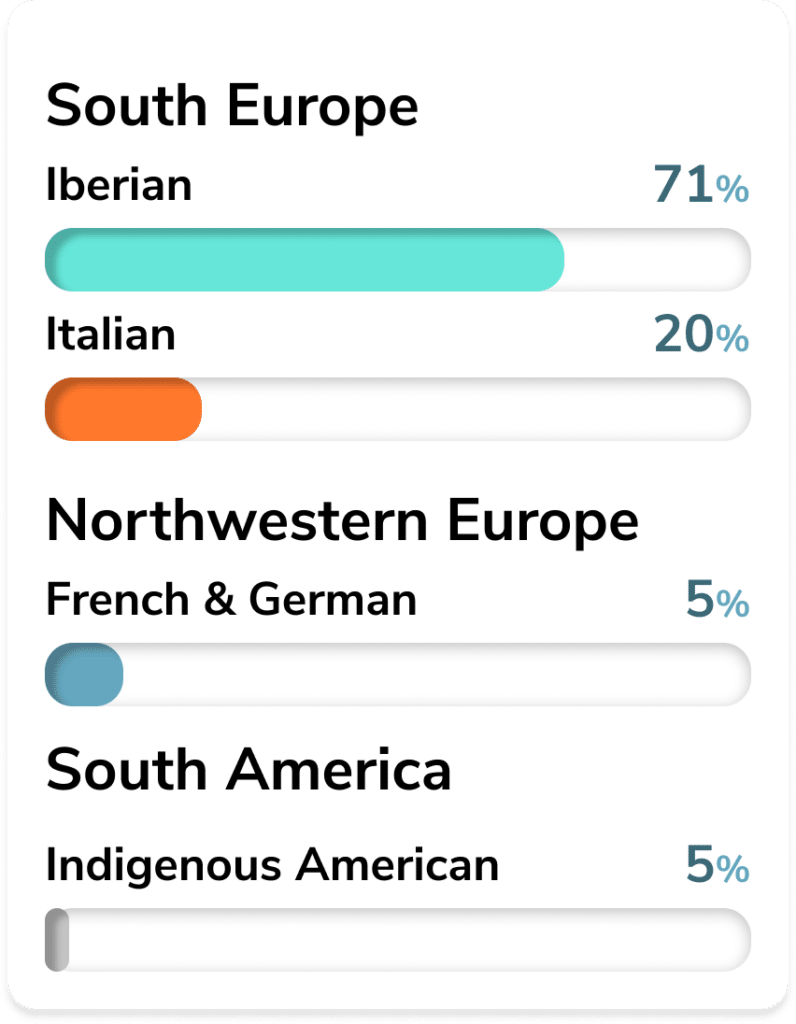796x1024 pixels.
Task: Select the Indigenous American label
Action: pyautogui.click(x=272, y=866)
